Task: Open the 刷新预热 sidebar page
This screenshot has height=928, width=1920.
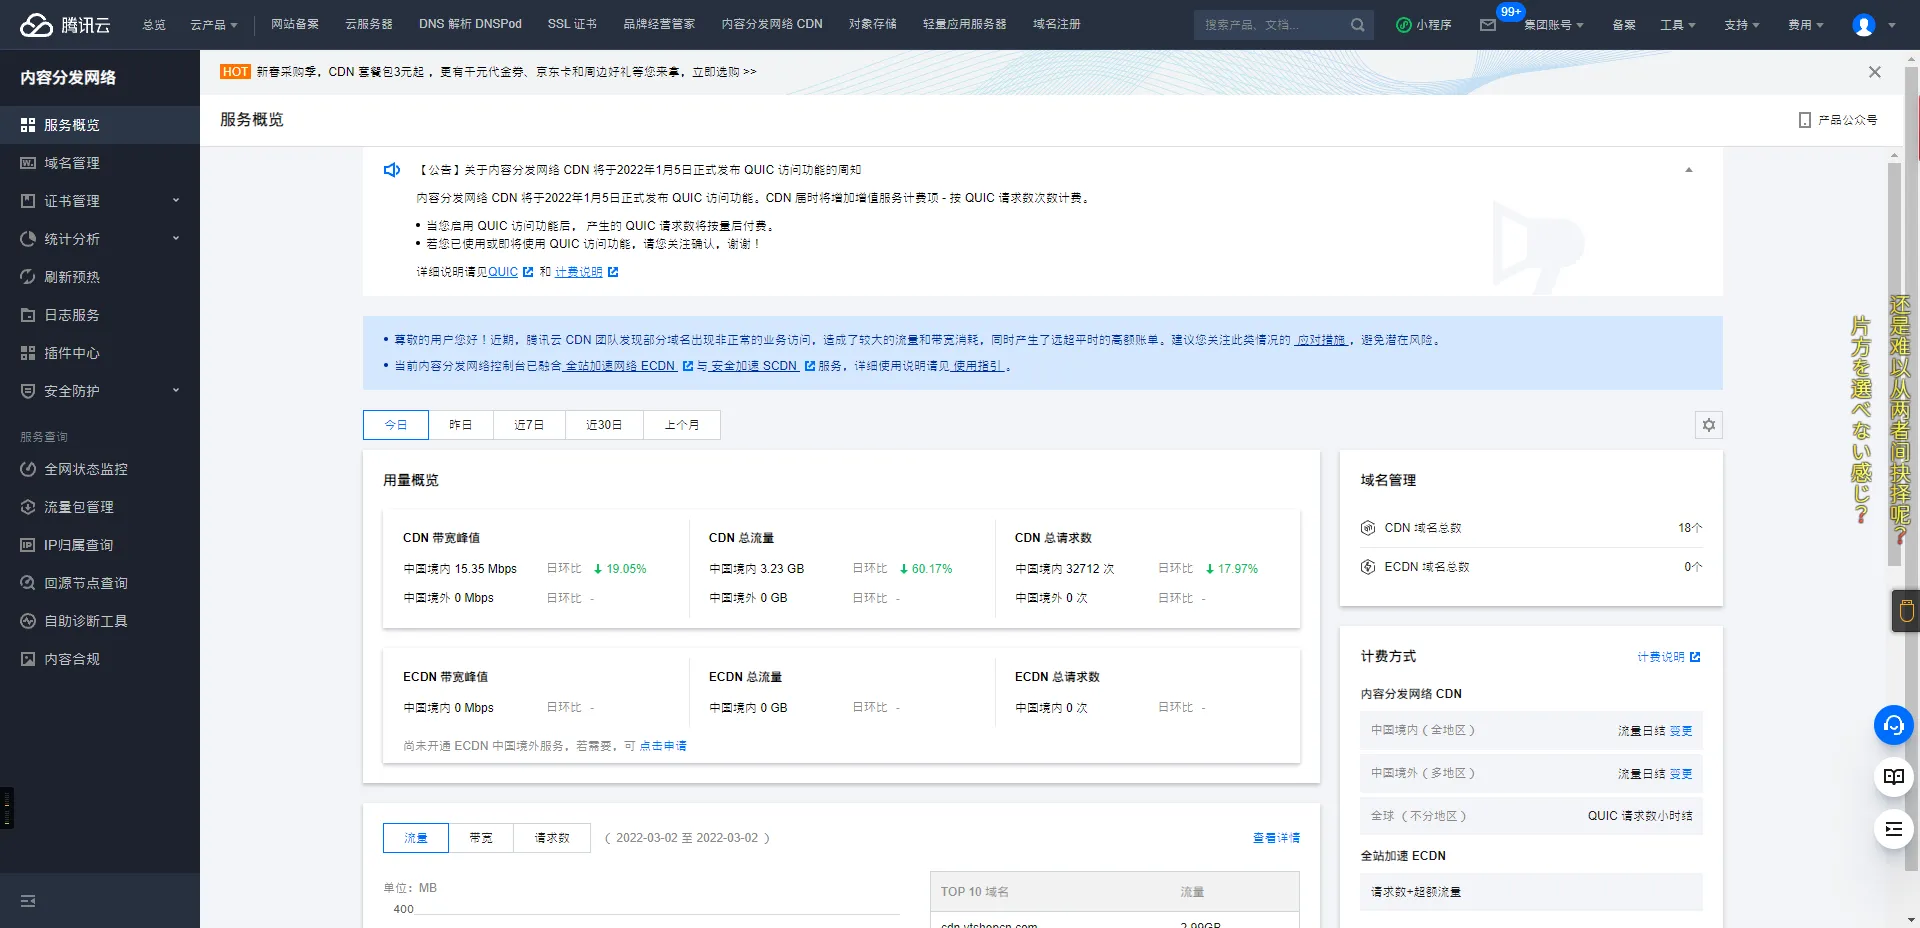Action: [70, 277]
